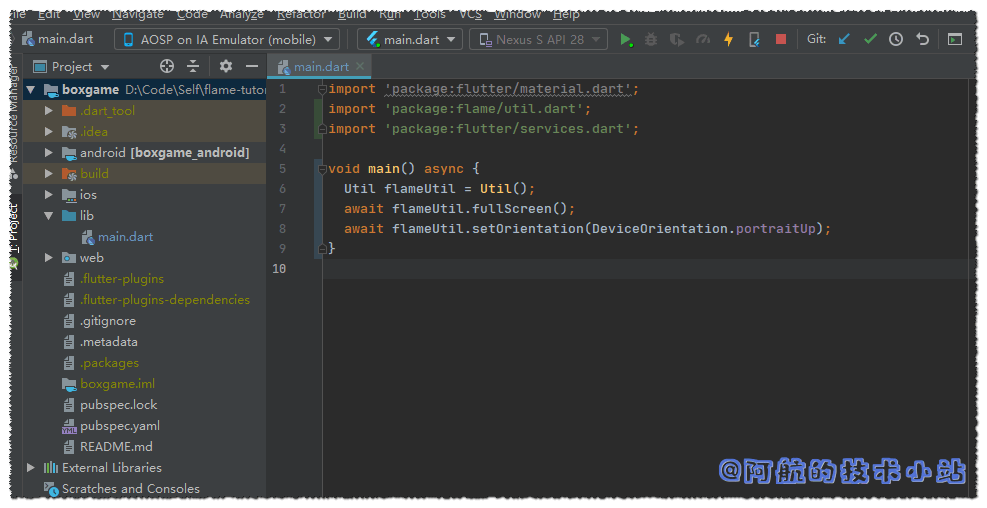Run the app with the green play icon

point(626,40)
